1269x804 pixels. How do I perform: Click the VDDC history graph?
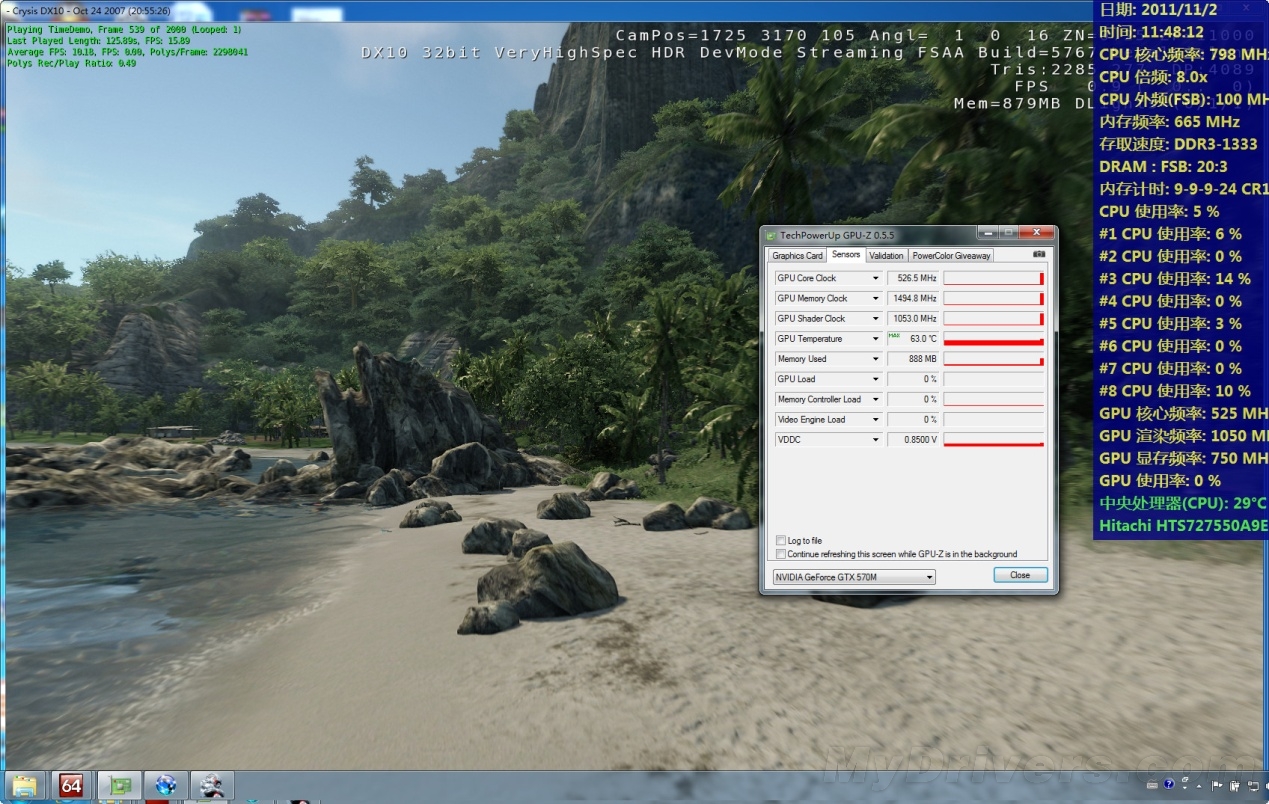click(x=994, y=439)
